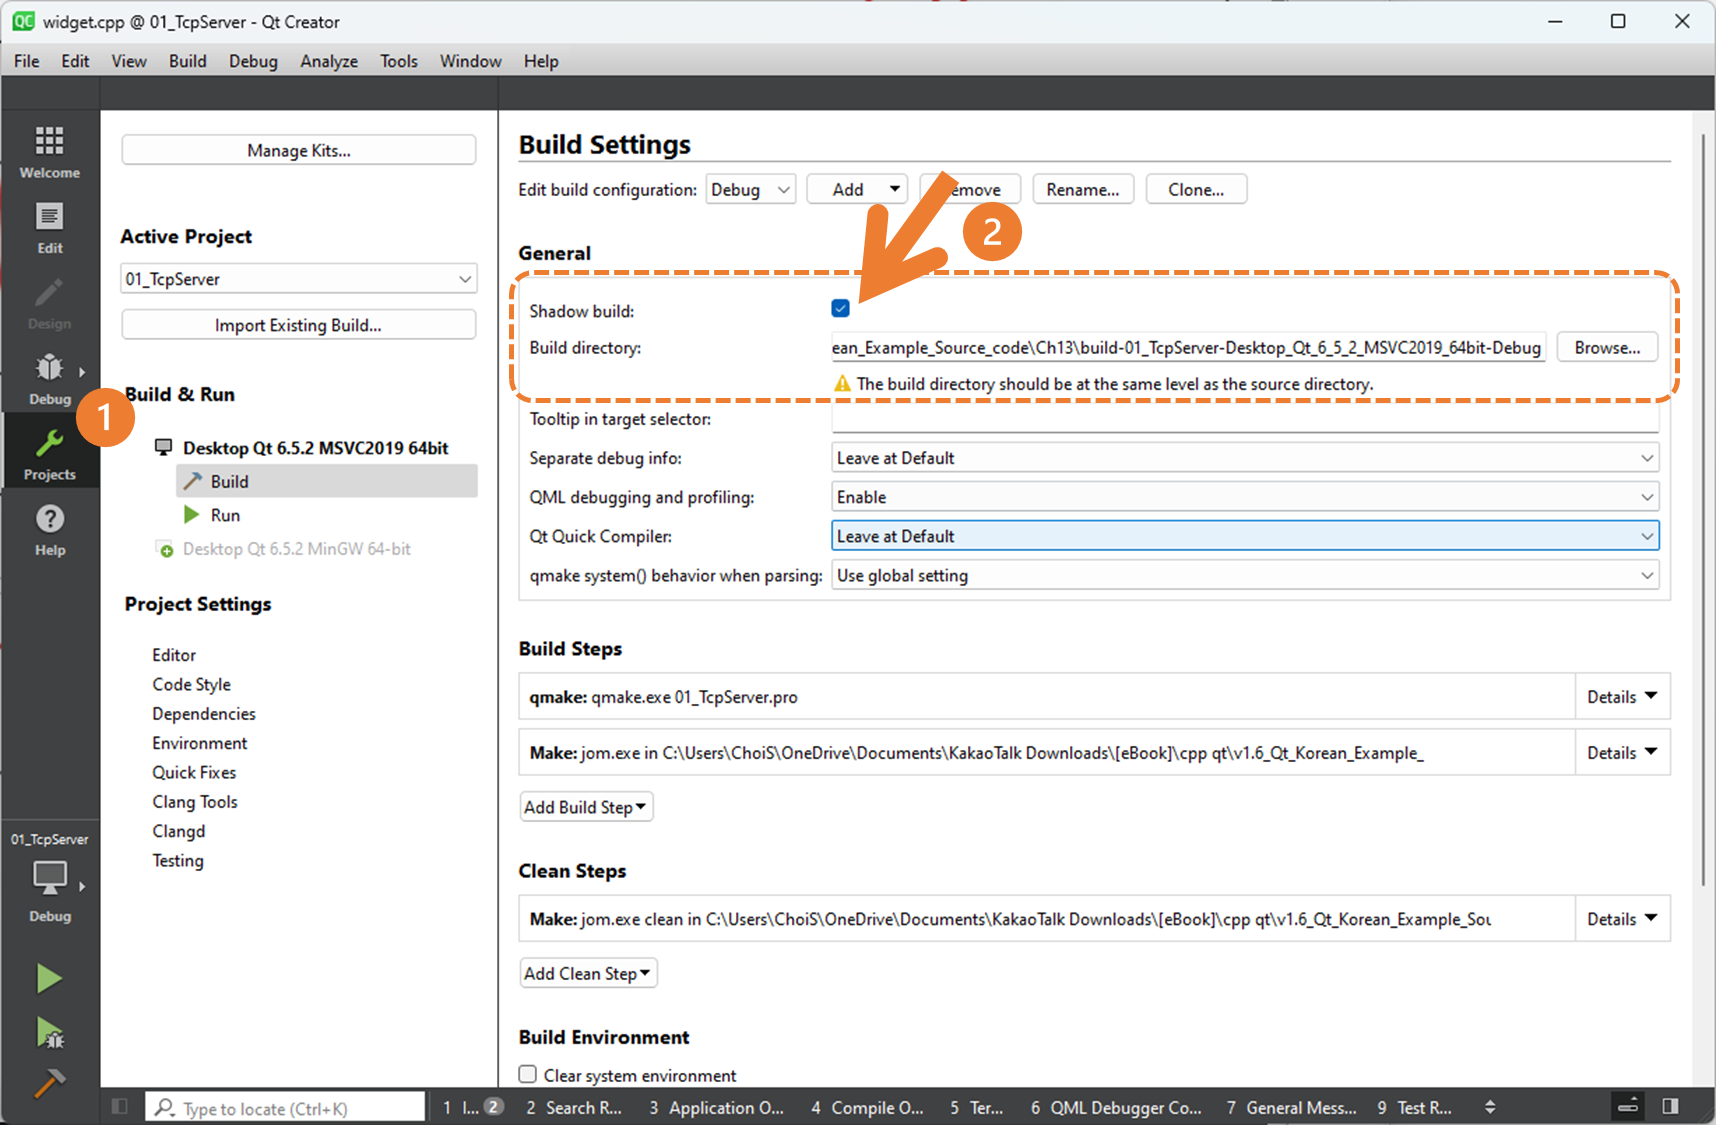Open the Build menu
Image resolution: width=1716 pixels, height=1125 pixels.
(188, 61)
